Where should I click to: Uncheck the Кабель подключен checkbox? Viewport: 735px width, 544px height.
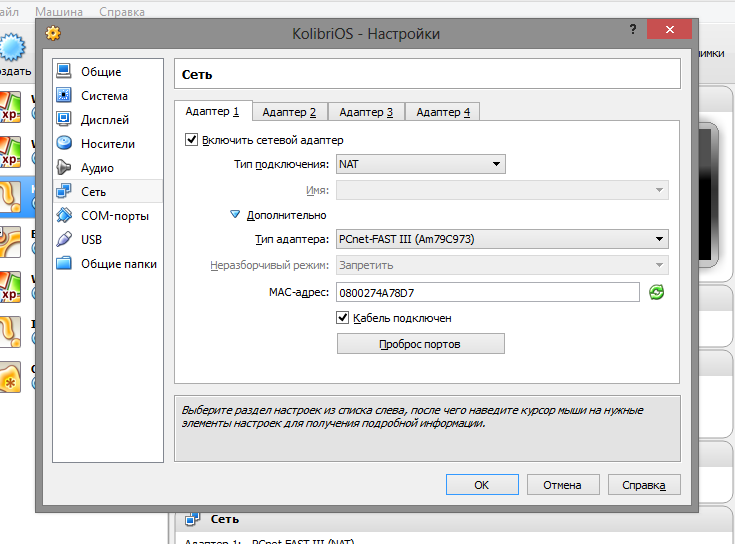click(x=343, y=318)
